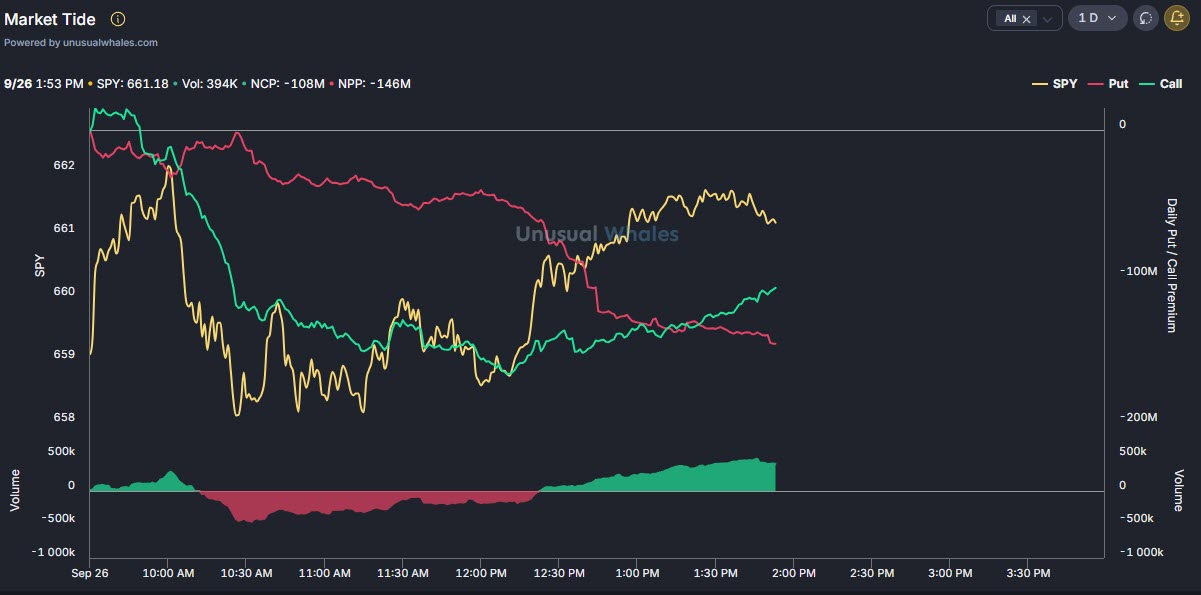The height and width of the screenshot is (595, 1201).
Task: Click the 'Daily Put / Call Premium' axis label
Action: coord(1172,265)
